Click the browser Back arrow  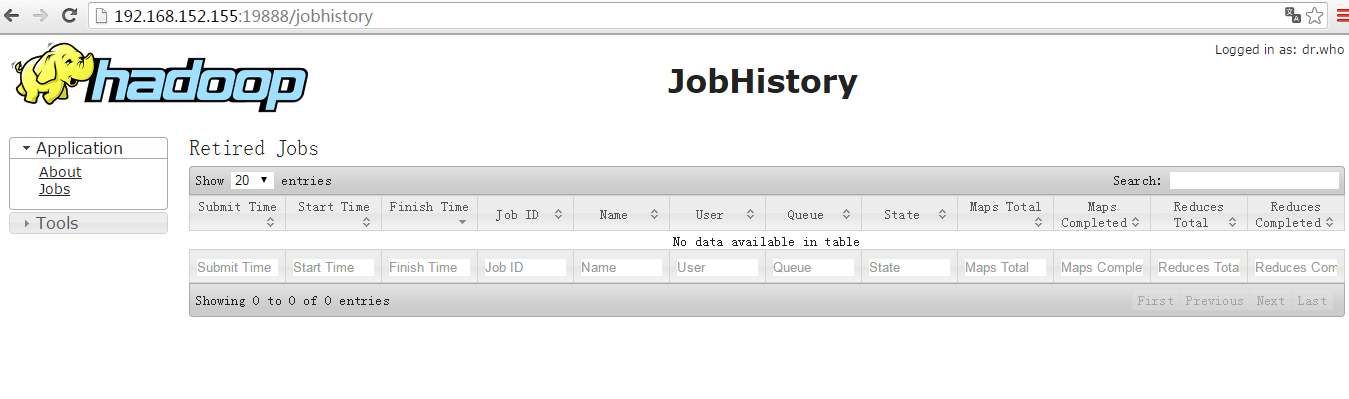[x=13, y=15]
